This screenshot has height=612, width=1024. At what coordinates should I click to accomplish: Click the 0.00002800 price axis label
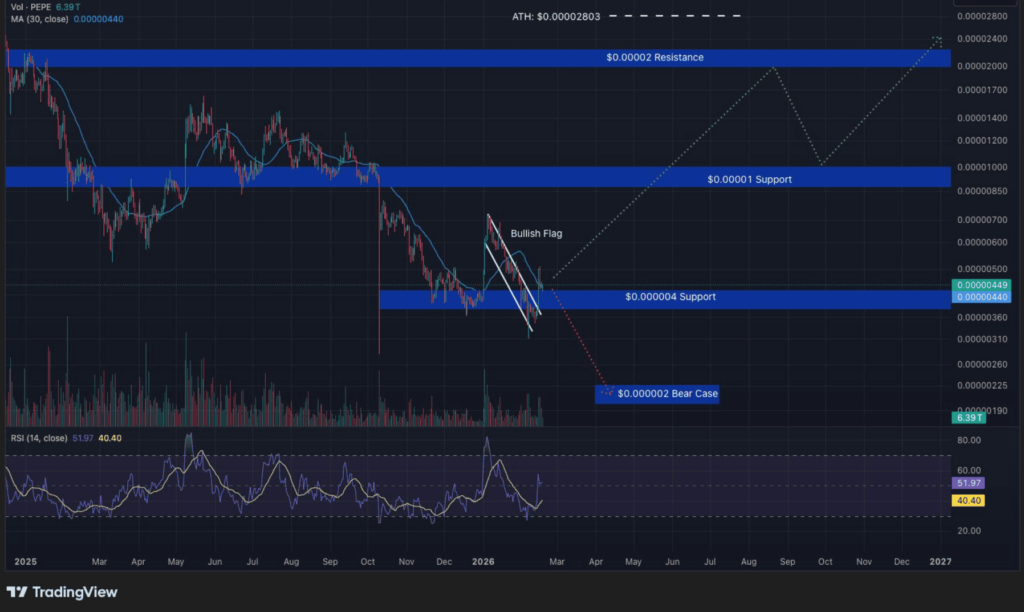coord(982,16)
